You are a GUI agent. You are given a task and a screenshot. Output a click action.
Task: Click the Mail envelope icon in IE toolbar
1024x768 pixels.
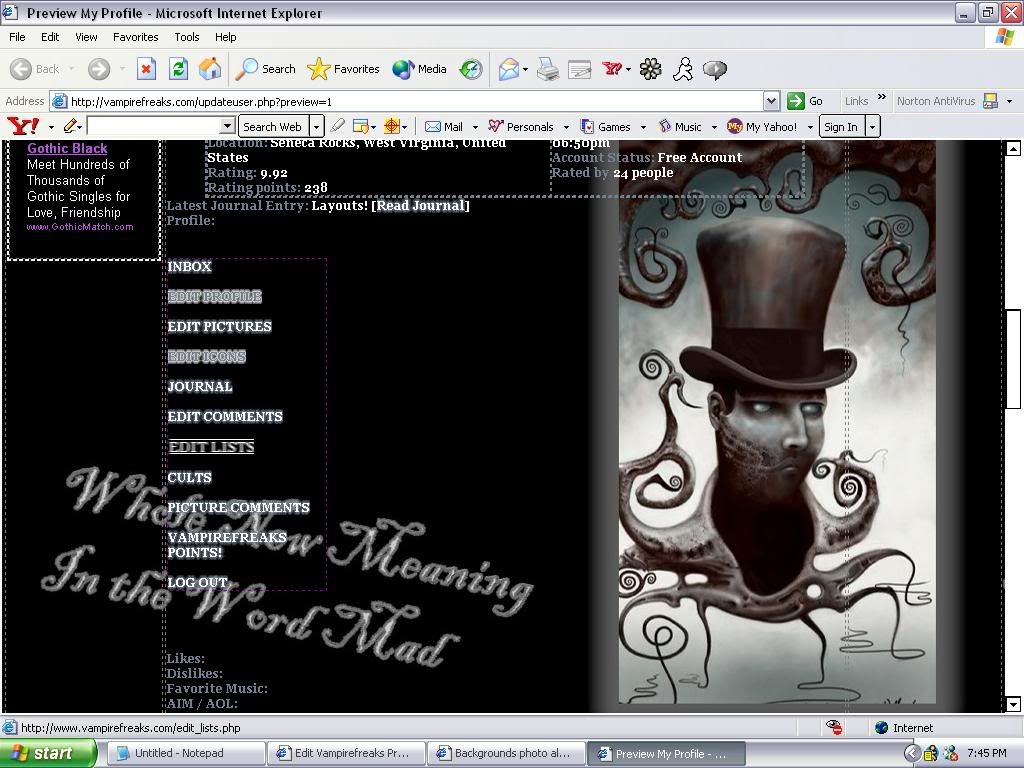(x=508, y=69)
